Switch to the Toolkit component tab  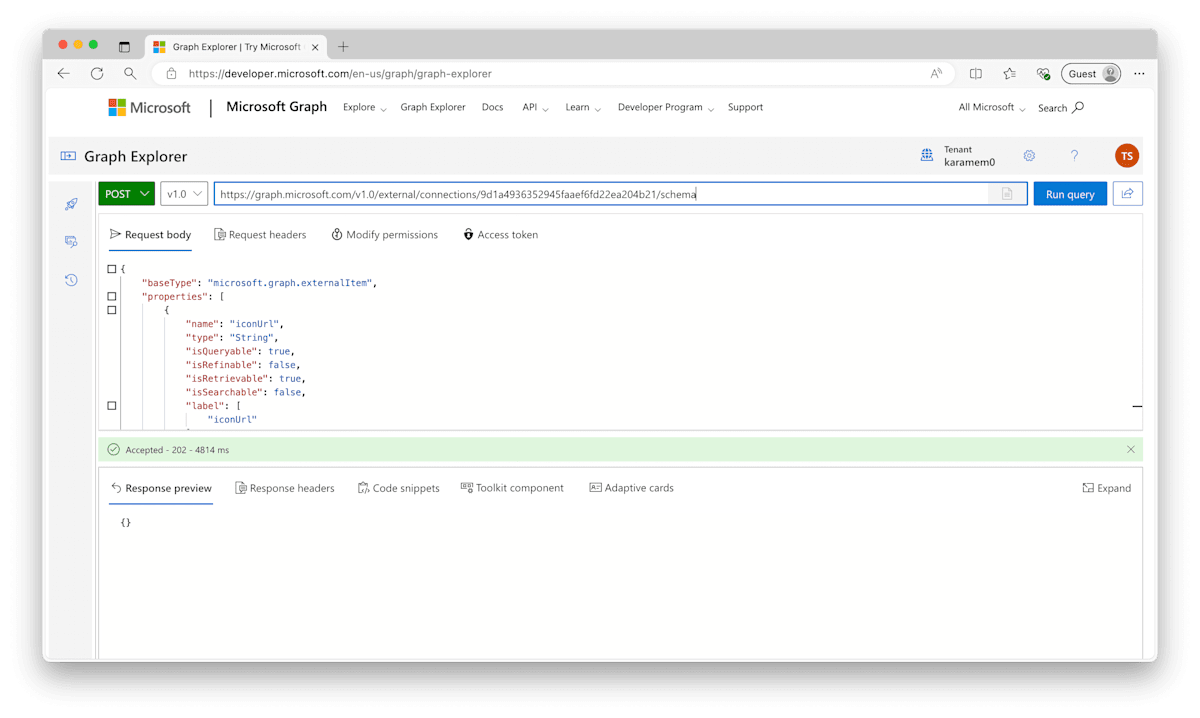[512, 488]
